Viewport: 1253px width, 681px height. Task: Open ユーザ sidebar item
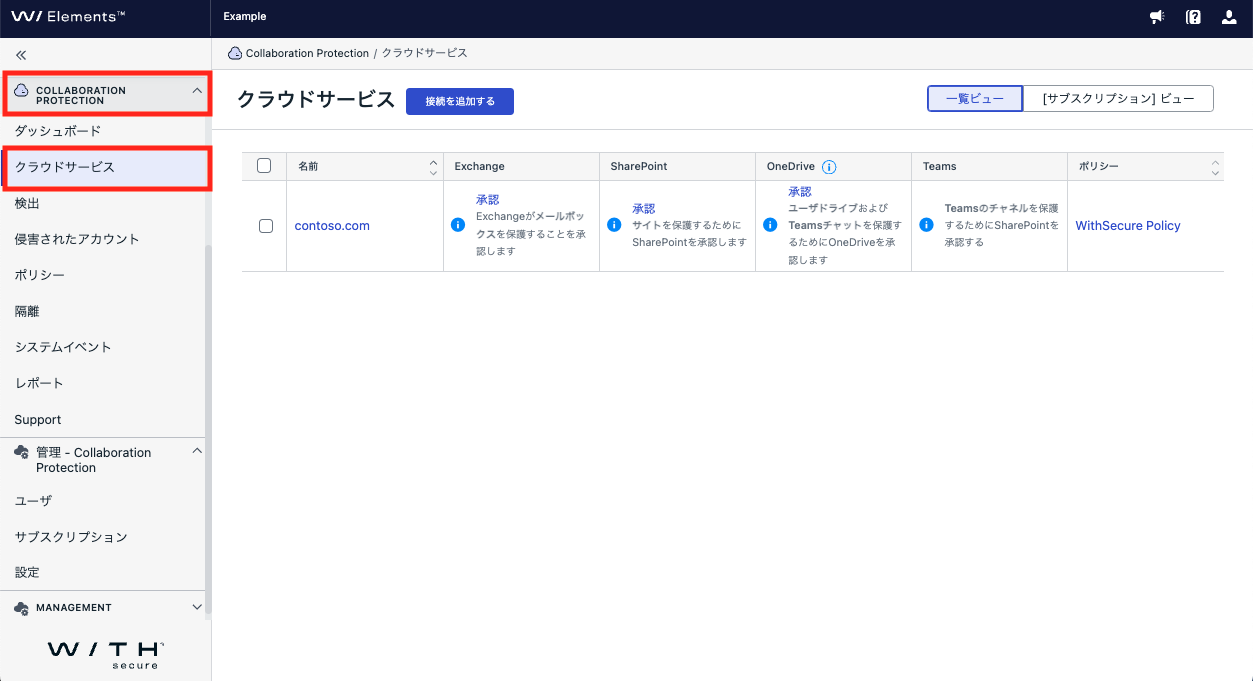click(x=33, y=501)
